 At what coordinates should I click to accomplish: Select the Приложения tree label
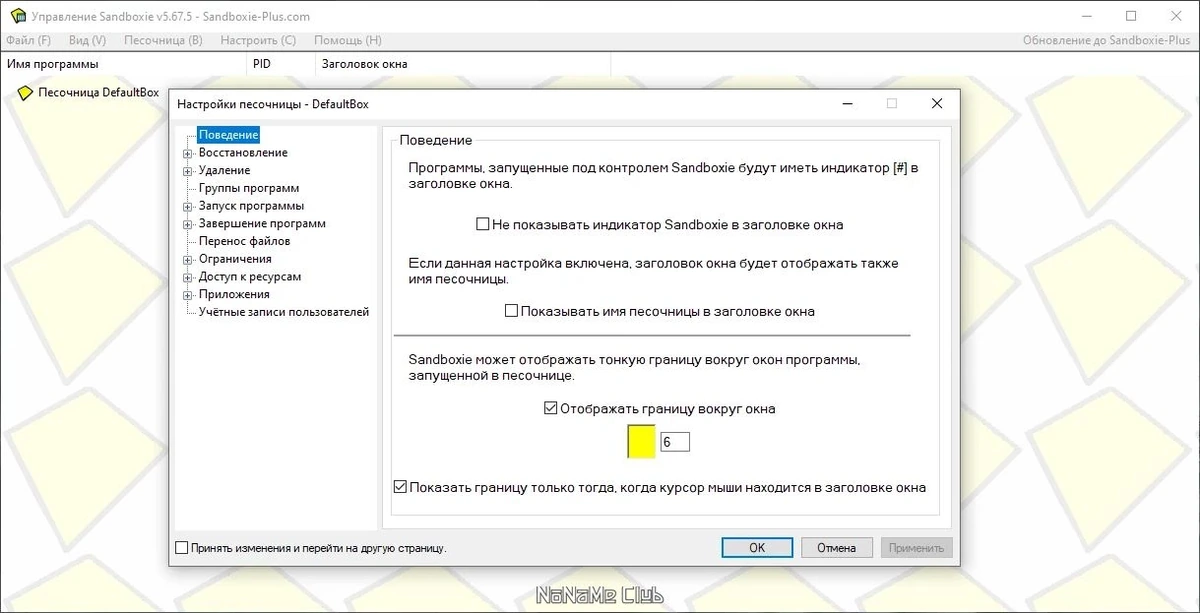(x=234, y=295)
